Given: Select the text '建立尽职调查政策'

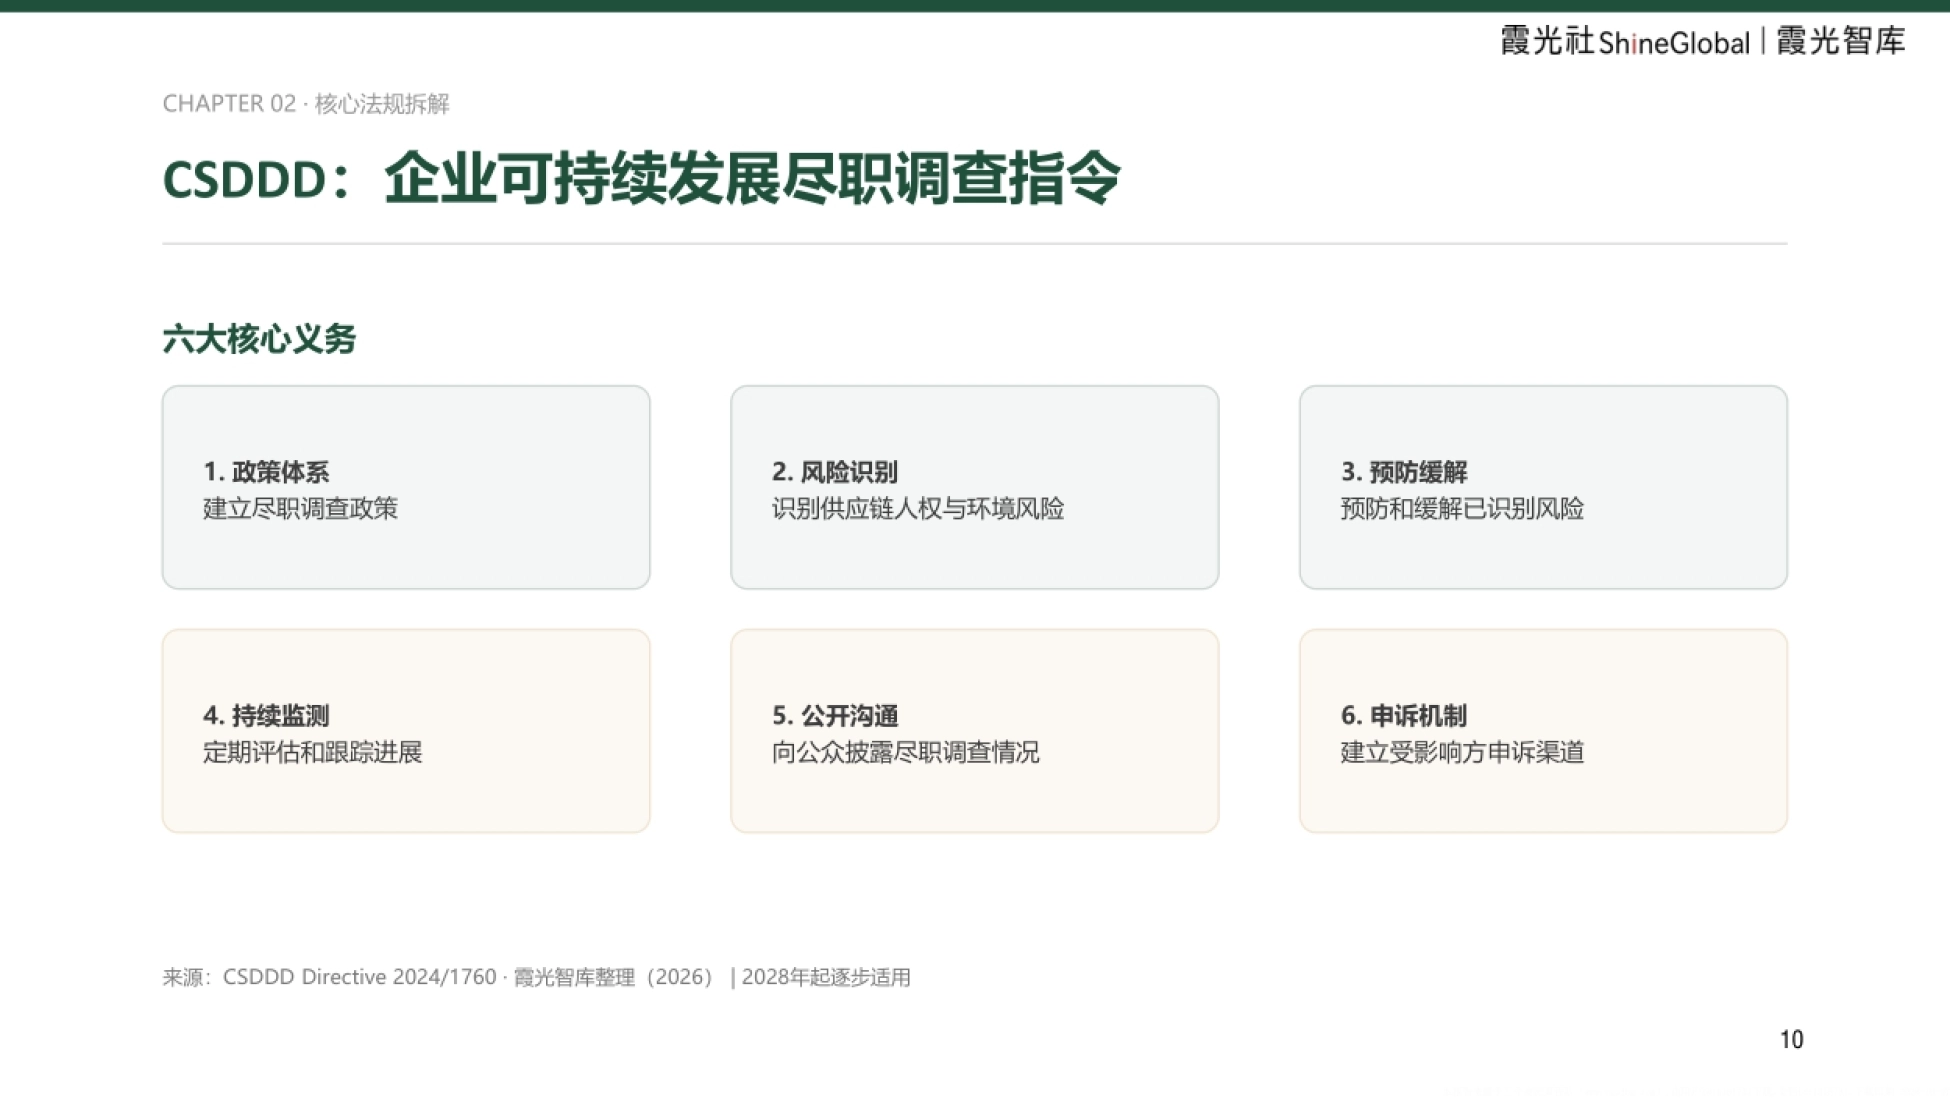Looking at the screenshot, I should [300, 508].
